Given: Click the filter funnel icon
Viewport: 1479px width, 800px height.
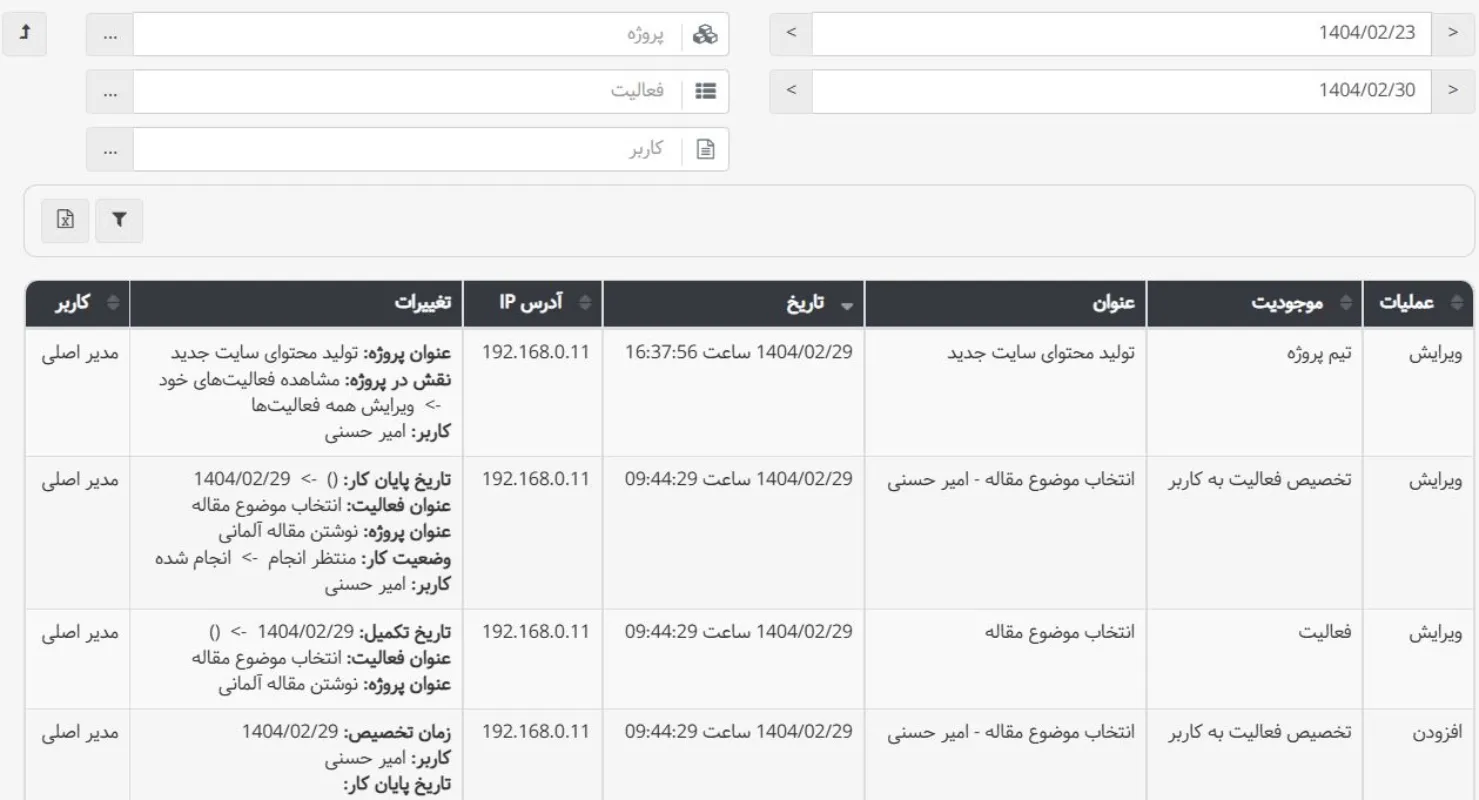Looking at the screenshot, I should click(119, 221).
